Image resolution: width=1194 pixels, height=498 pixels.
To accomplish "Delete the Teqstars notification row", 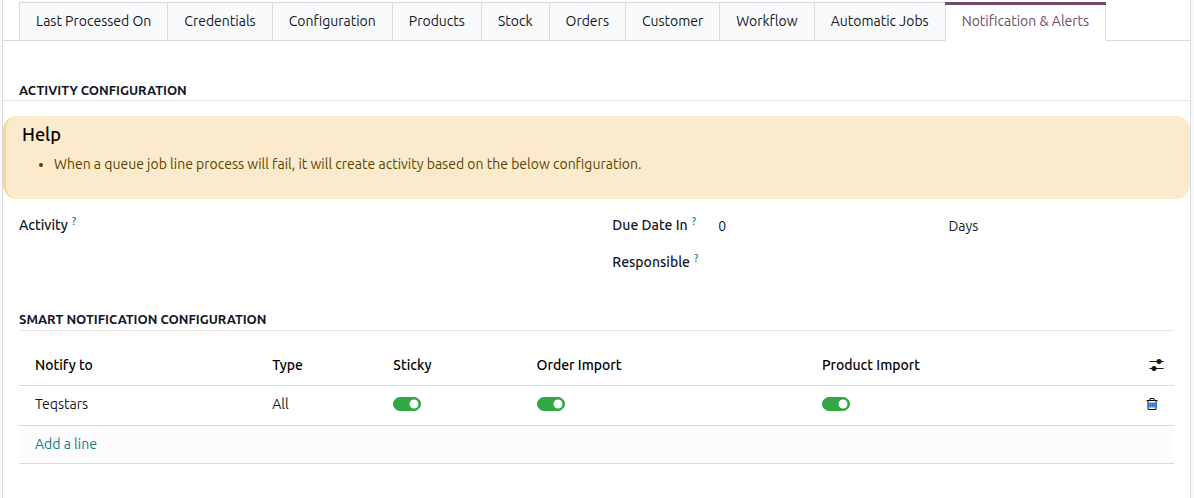I will 1152,404.
